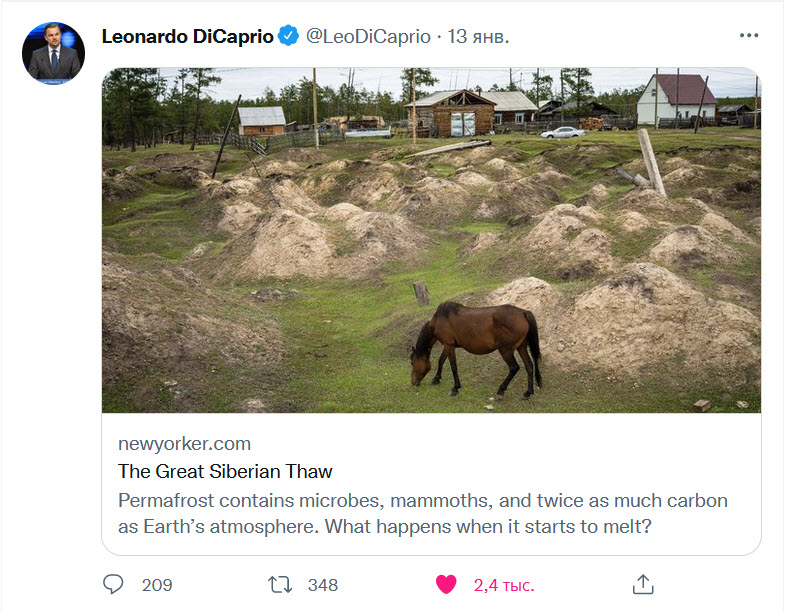Click the retweet arrows icon
Viewport: 796px width, 613px height.
click(x=281, y=584)
